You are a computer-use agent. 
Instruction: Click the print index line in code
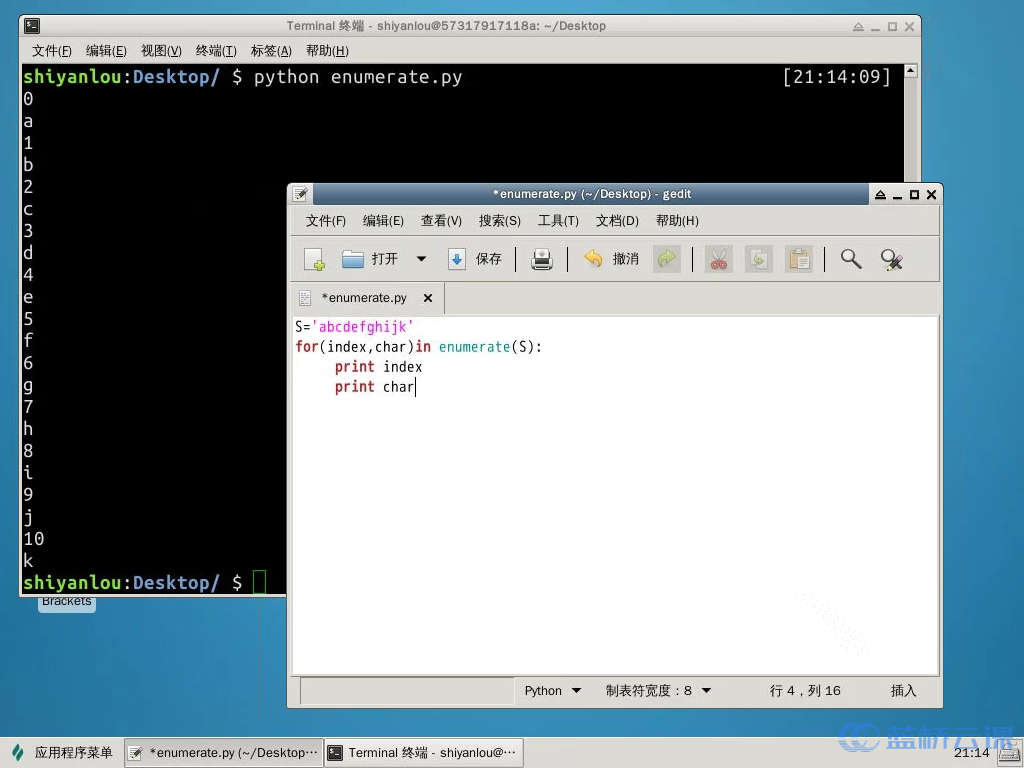[378, 367]
